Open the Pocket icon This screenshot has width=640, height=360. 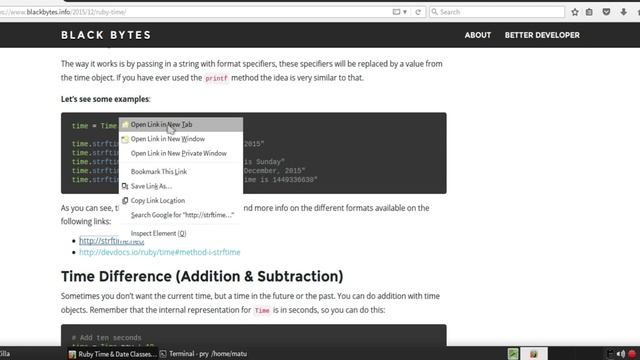pos(607,12)
